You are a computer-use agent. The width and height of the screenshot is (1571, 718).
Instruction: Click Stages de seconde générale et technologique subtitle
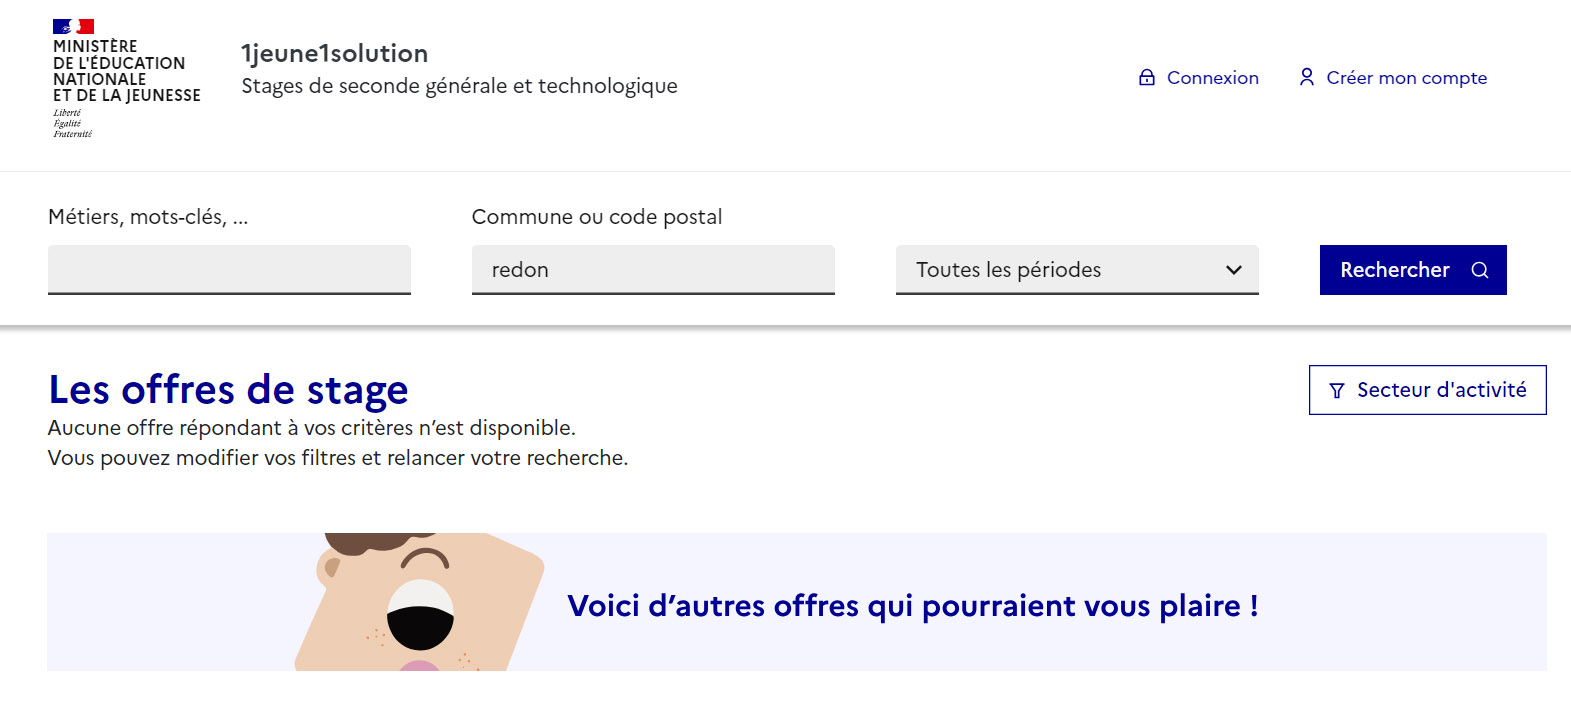coord(460,86)
